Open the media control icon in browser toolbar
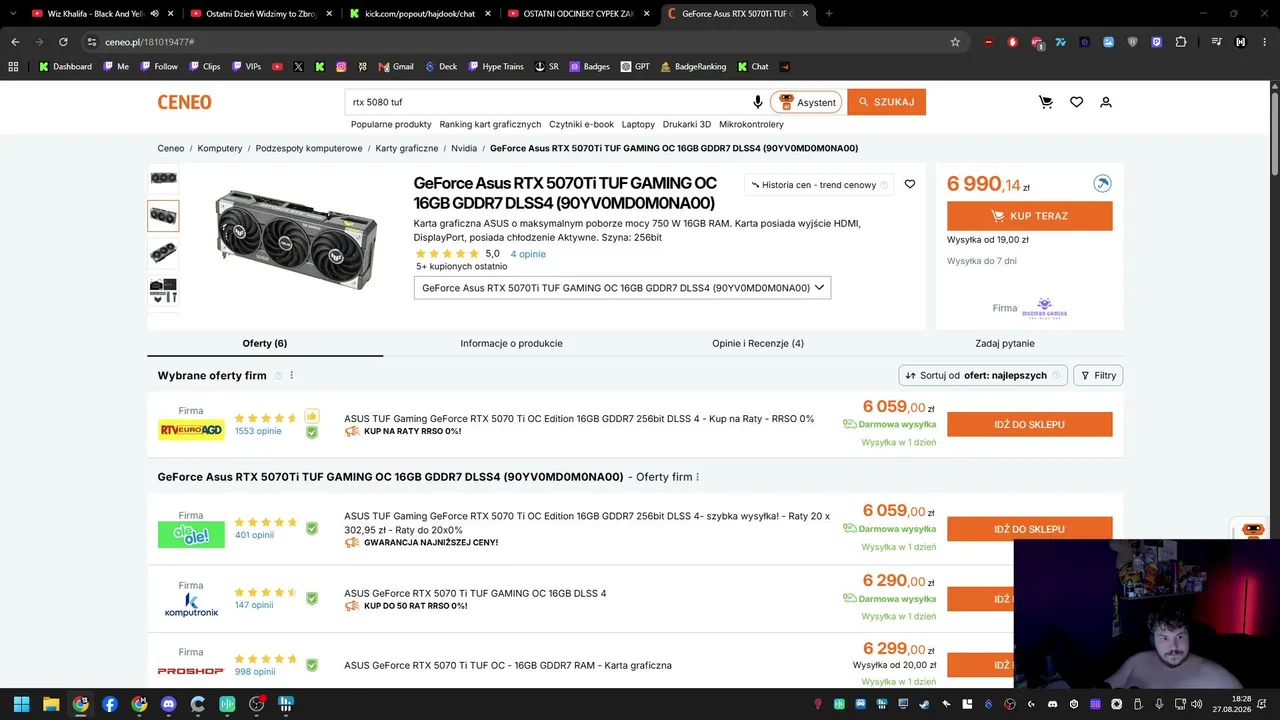The height and width of the screenshot is (720, 1280). pos(1216,42)
